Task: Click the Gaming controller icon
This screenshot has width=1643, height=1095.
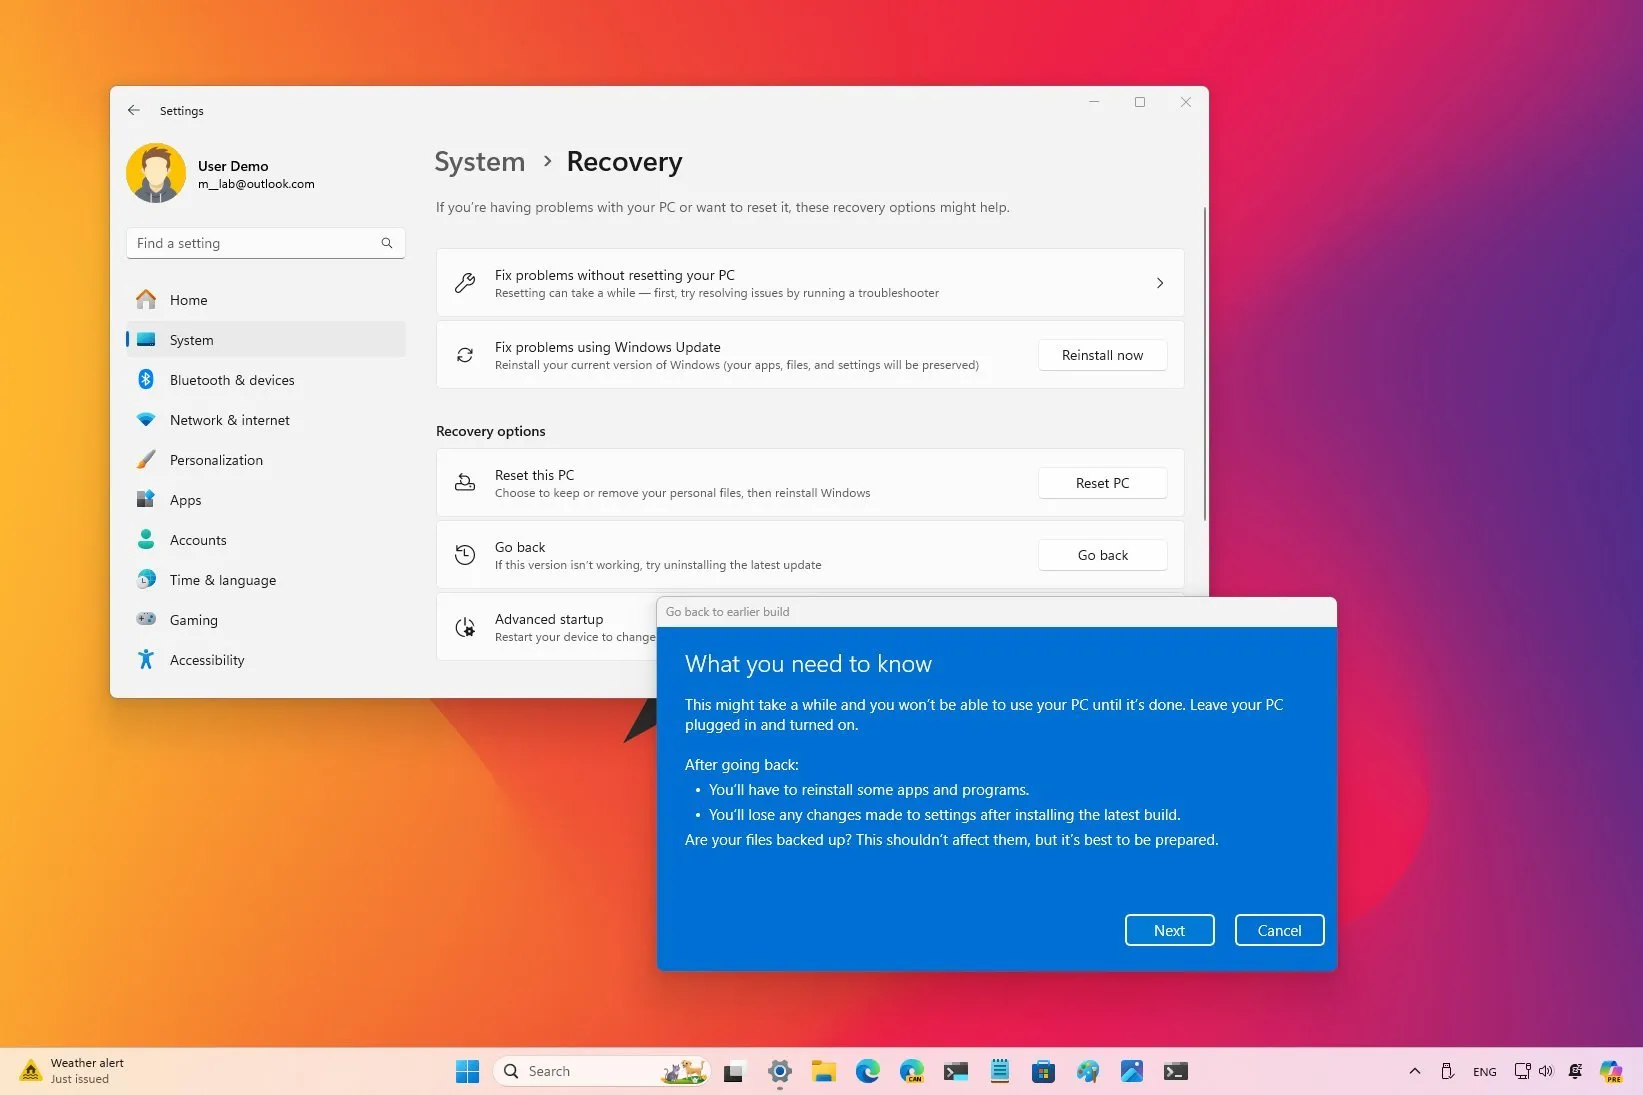Action: [x=146, y=619]
